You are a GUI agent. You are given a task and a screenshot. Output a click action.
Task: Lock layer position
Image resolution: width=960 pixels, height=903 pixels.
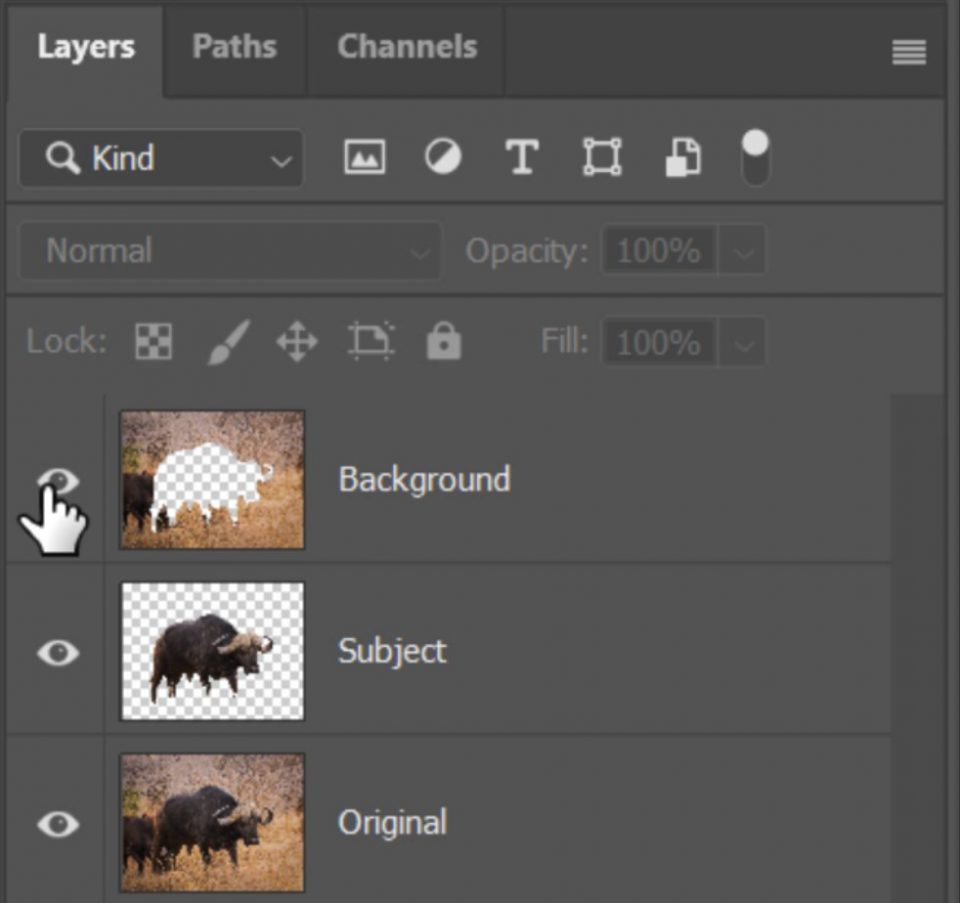(x=296, y=341)
